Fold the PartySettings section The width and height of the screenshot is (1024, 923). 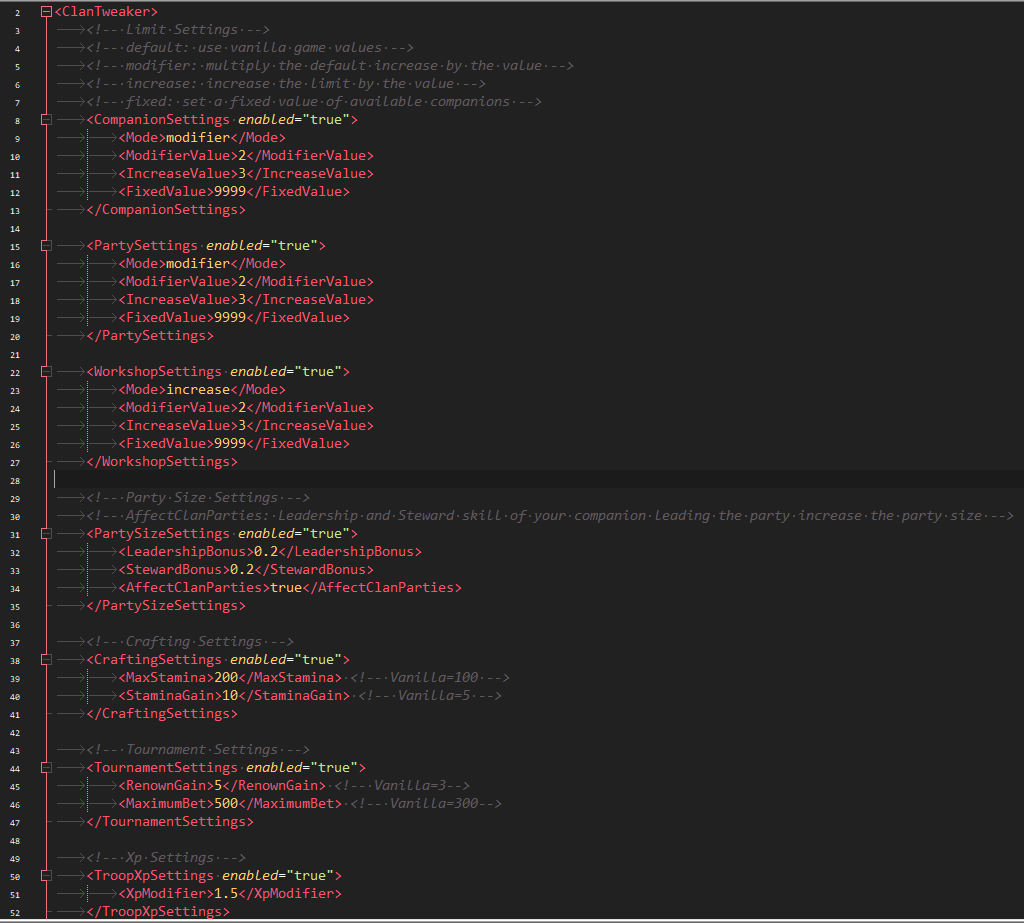click(46, 246)
